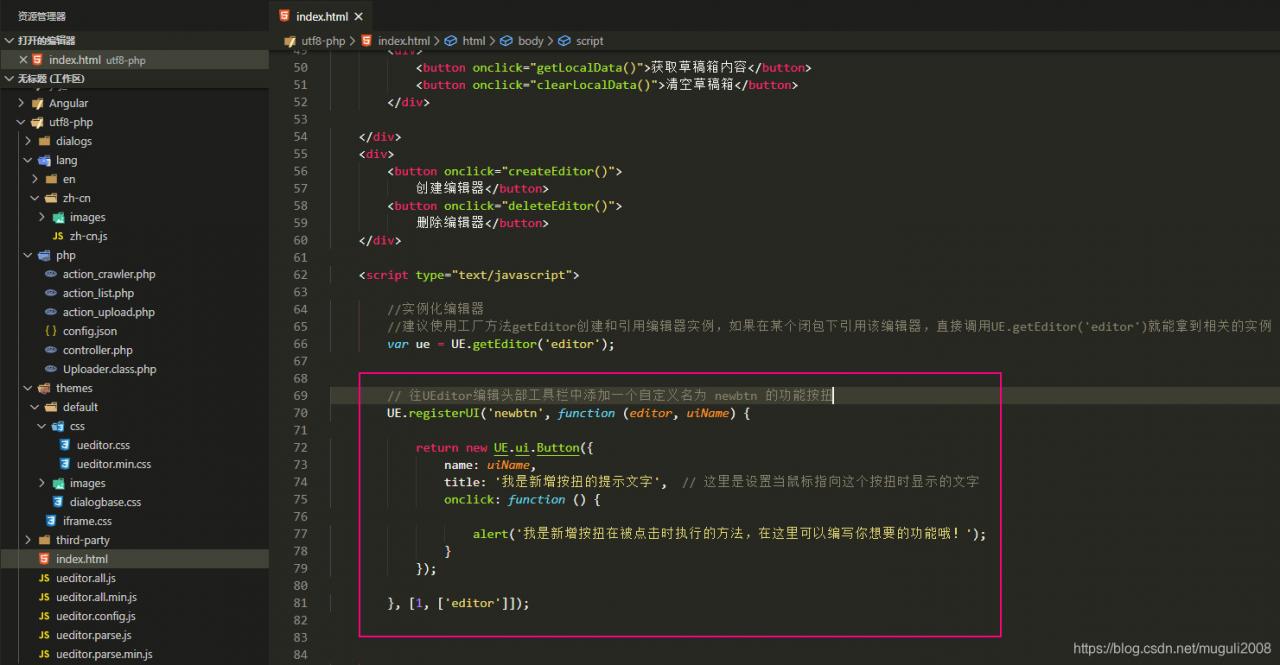Click the clearLocalData() button code line
1280x665 pixels.
click(606, 85)
